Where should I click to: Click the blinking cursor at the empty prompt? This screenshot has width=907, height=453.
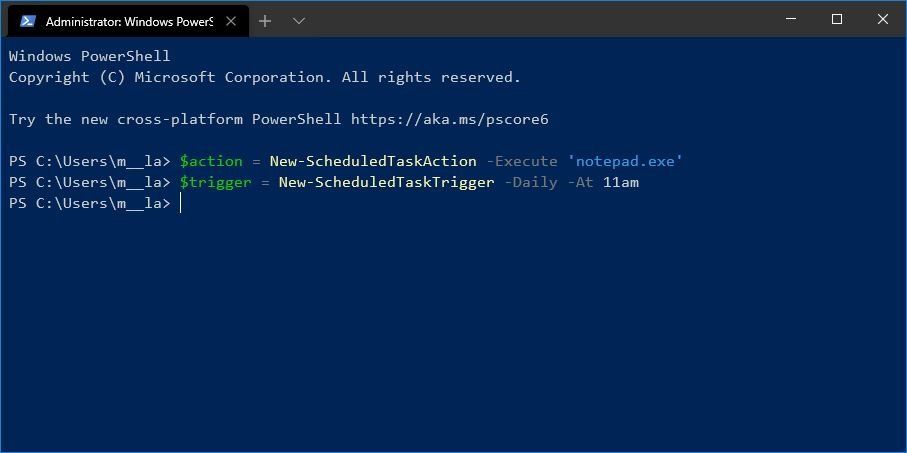(180, 203)
